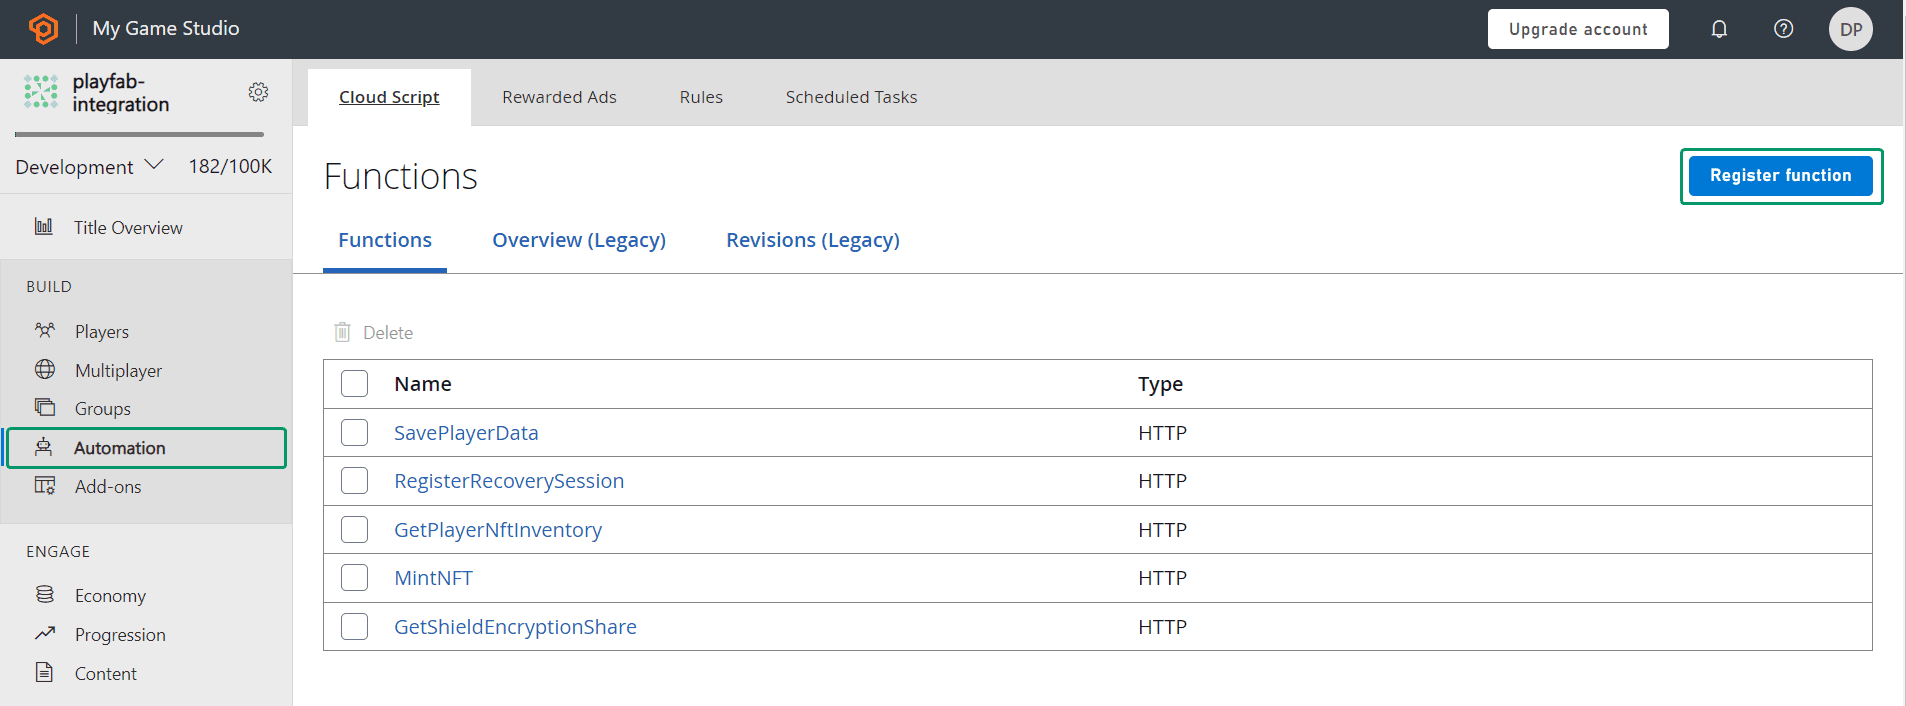Click the Automation sidebar icon
Image resolution: width=1906 pixels, height=706 pixels.
[44, 447]
